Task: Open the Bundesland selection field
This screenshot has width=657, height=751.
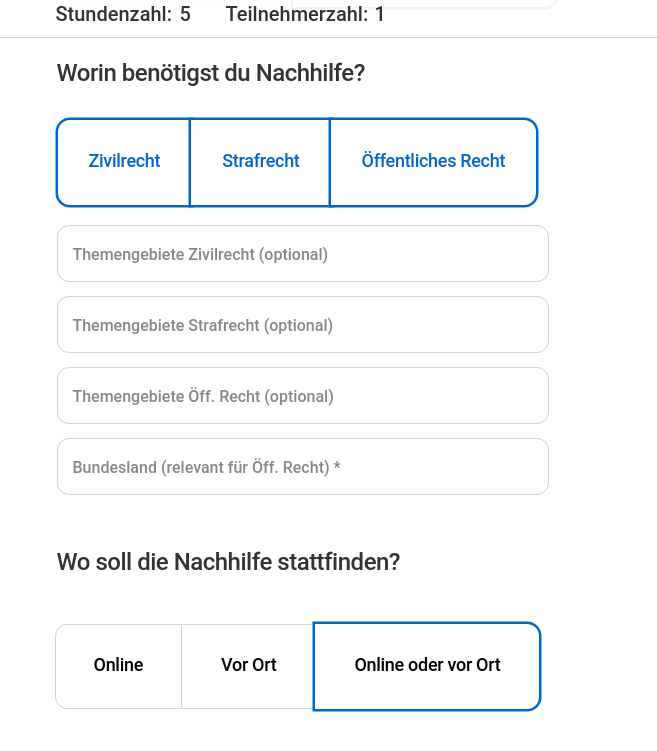Action: [x=303, y=467]
